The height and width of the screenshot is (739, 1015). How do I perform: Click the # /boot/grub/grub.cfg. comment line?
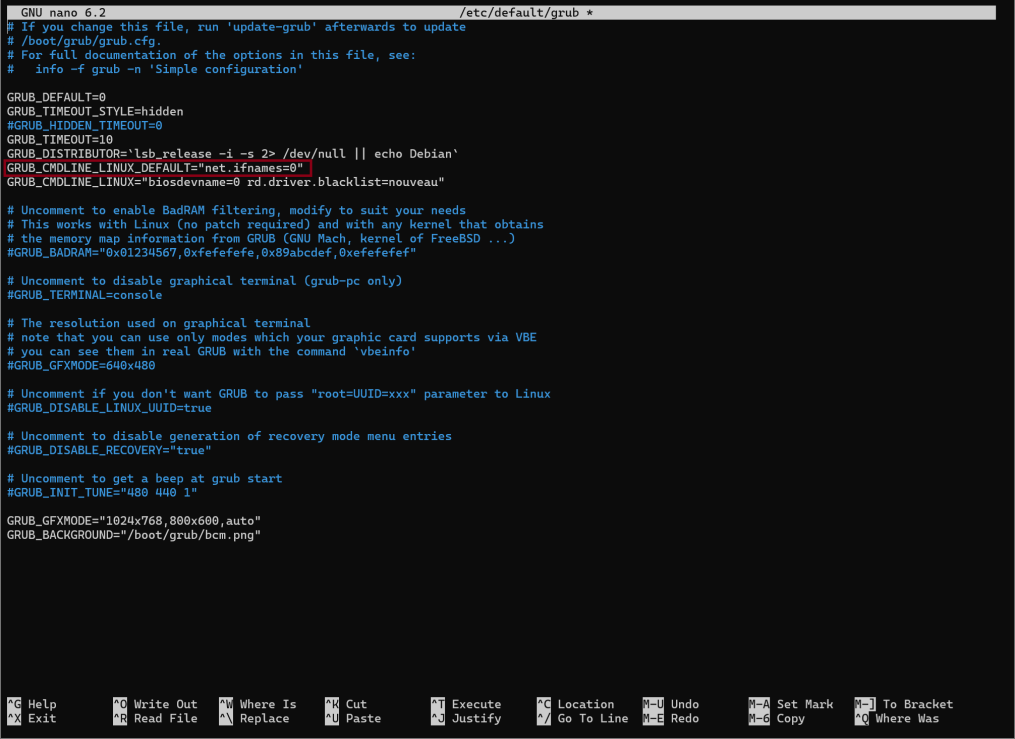(84, 41)
